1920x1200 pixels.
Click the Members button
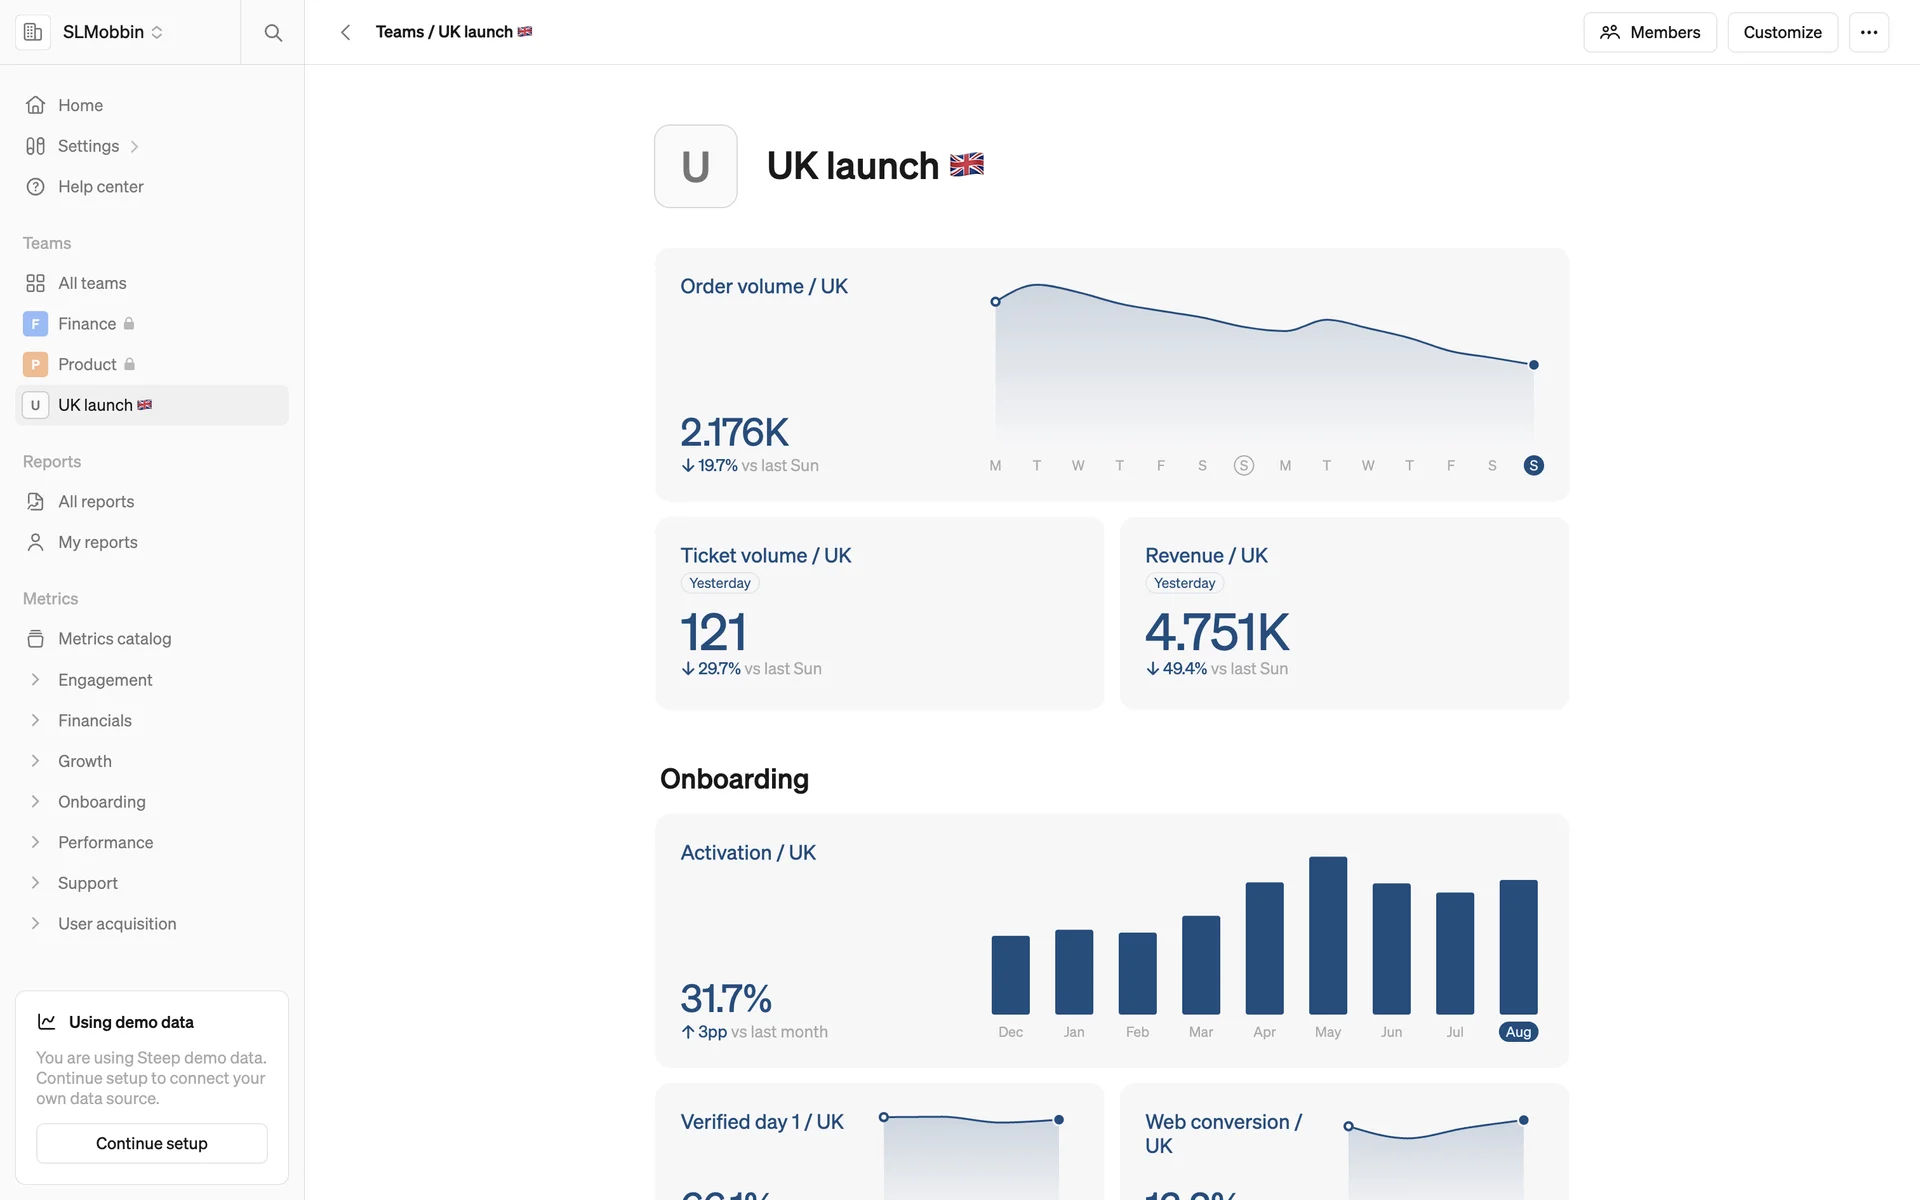click(1649, 33)
